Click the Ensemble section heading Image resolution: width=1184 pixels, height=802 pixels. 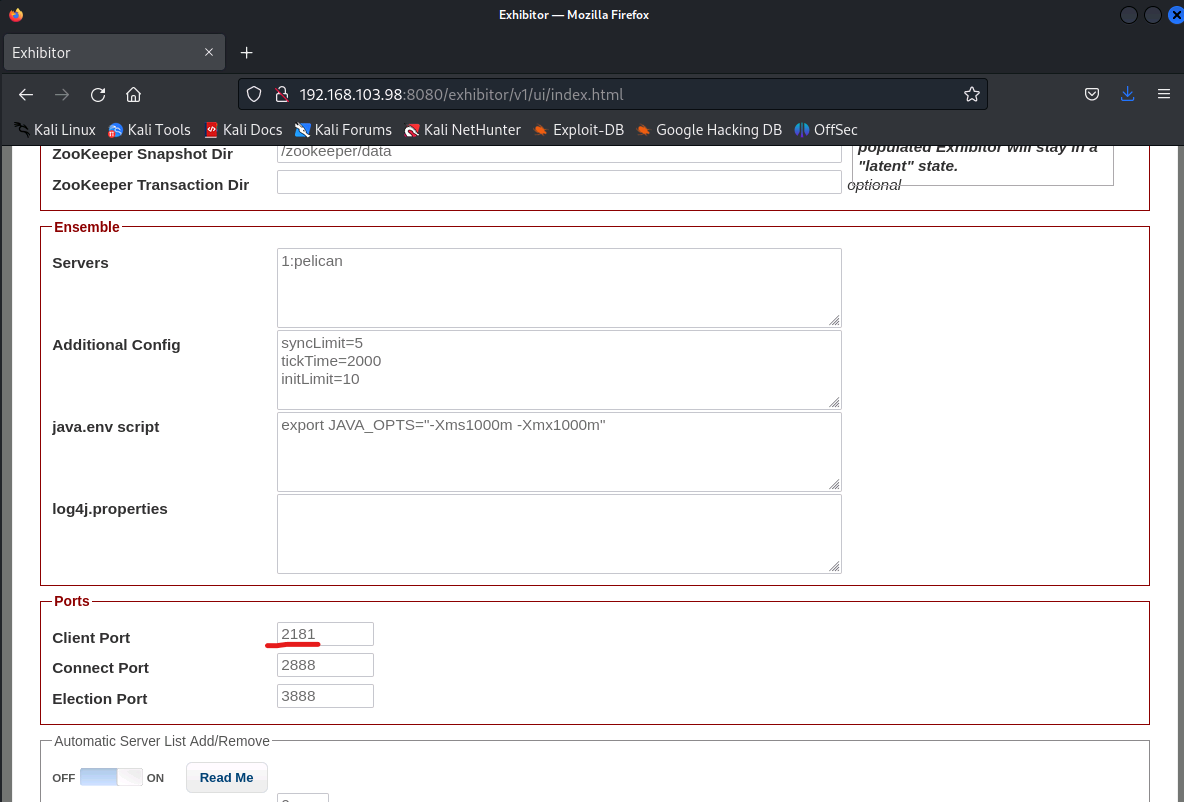coord(87,227)
